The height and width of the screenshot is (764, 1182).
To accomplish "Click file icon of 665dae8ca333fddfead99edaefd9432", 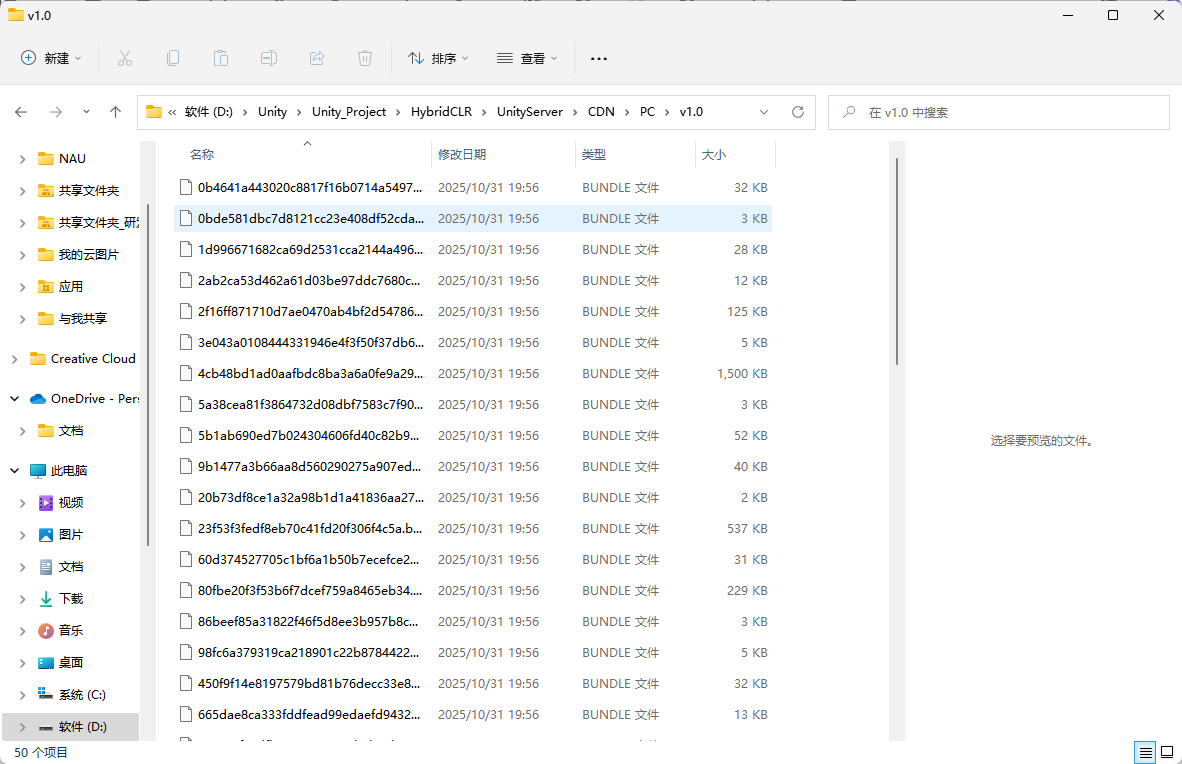I will (186, 715).
